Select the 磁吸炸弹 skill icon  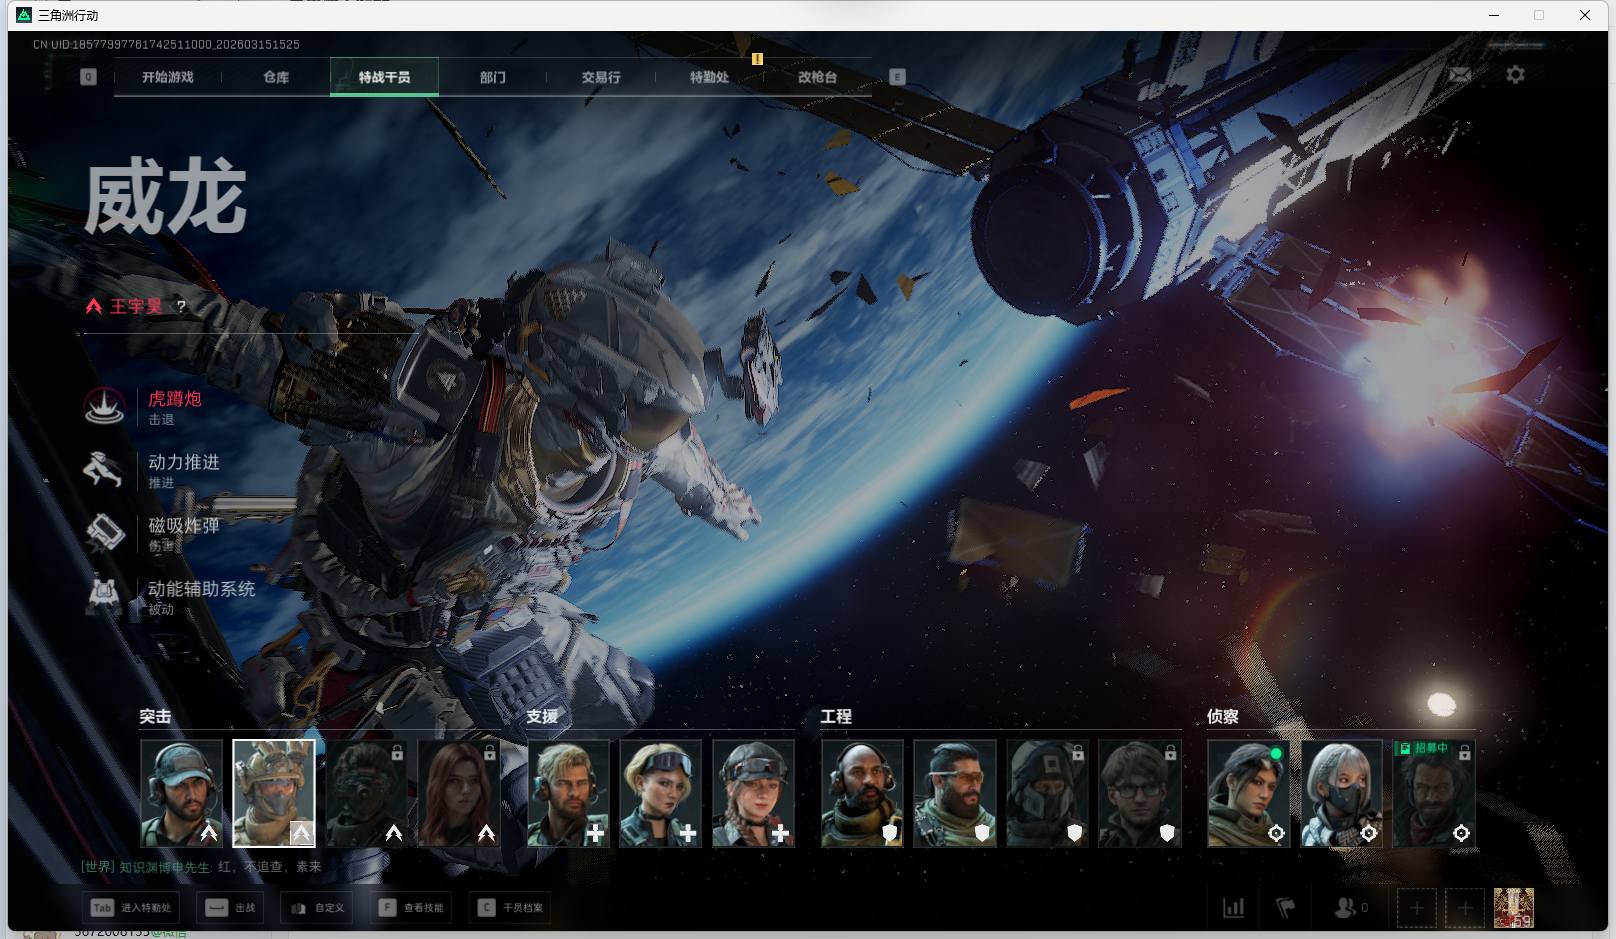[104, 532]
